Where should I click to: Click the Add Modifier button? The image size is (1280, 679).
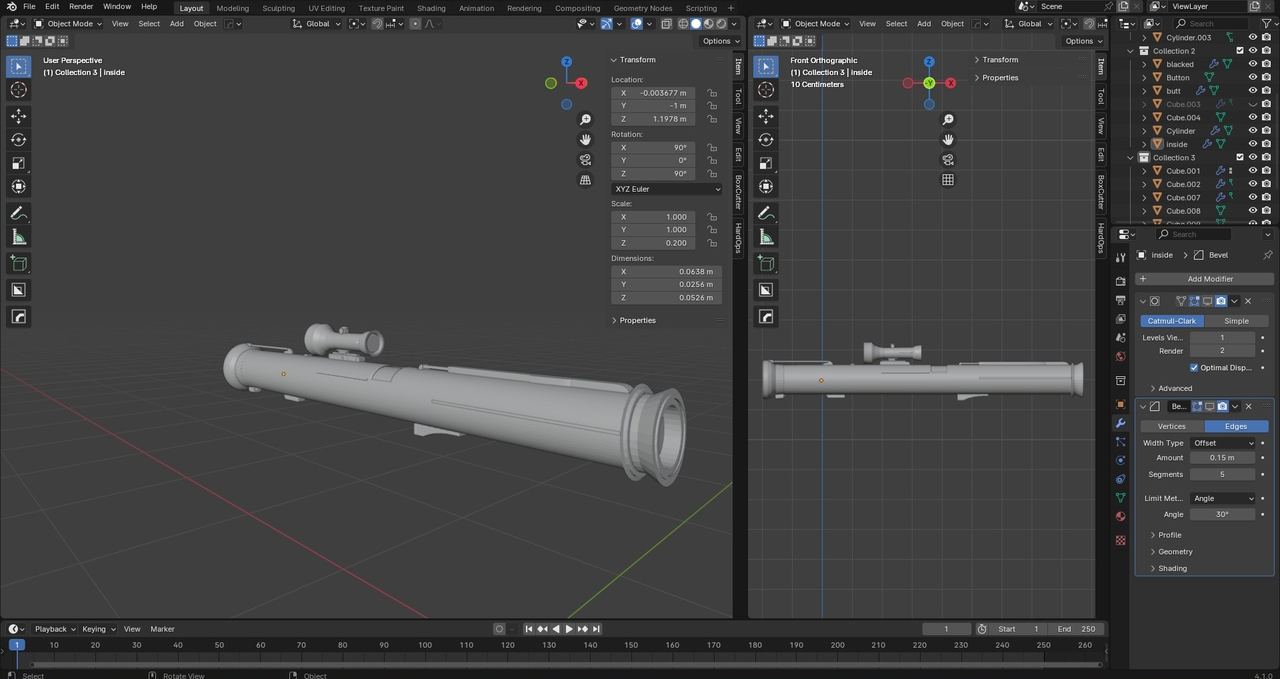[x=1210, y=279]
